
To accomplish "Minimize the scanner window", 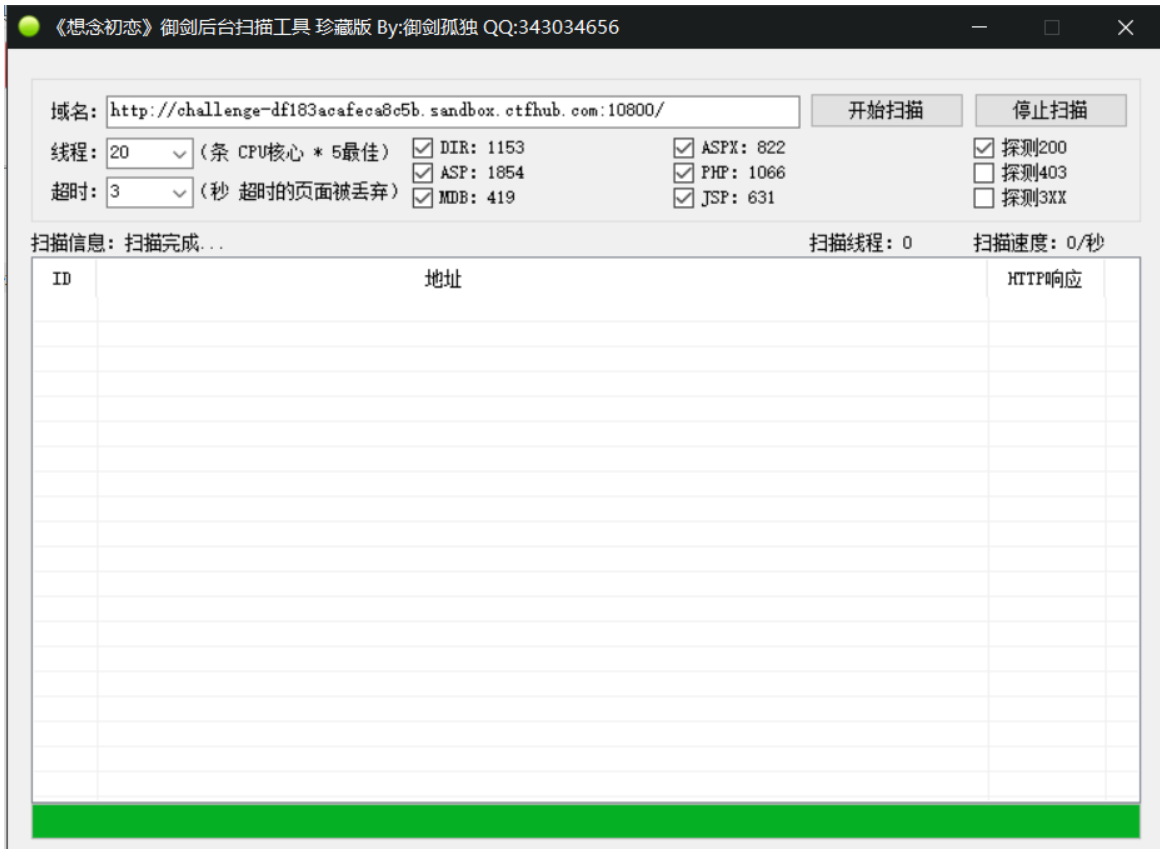I will 979,27.
